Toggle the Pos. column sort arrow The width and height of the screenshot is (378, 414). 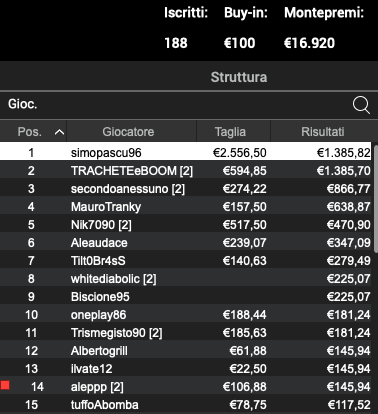59,132
